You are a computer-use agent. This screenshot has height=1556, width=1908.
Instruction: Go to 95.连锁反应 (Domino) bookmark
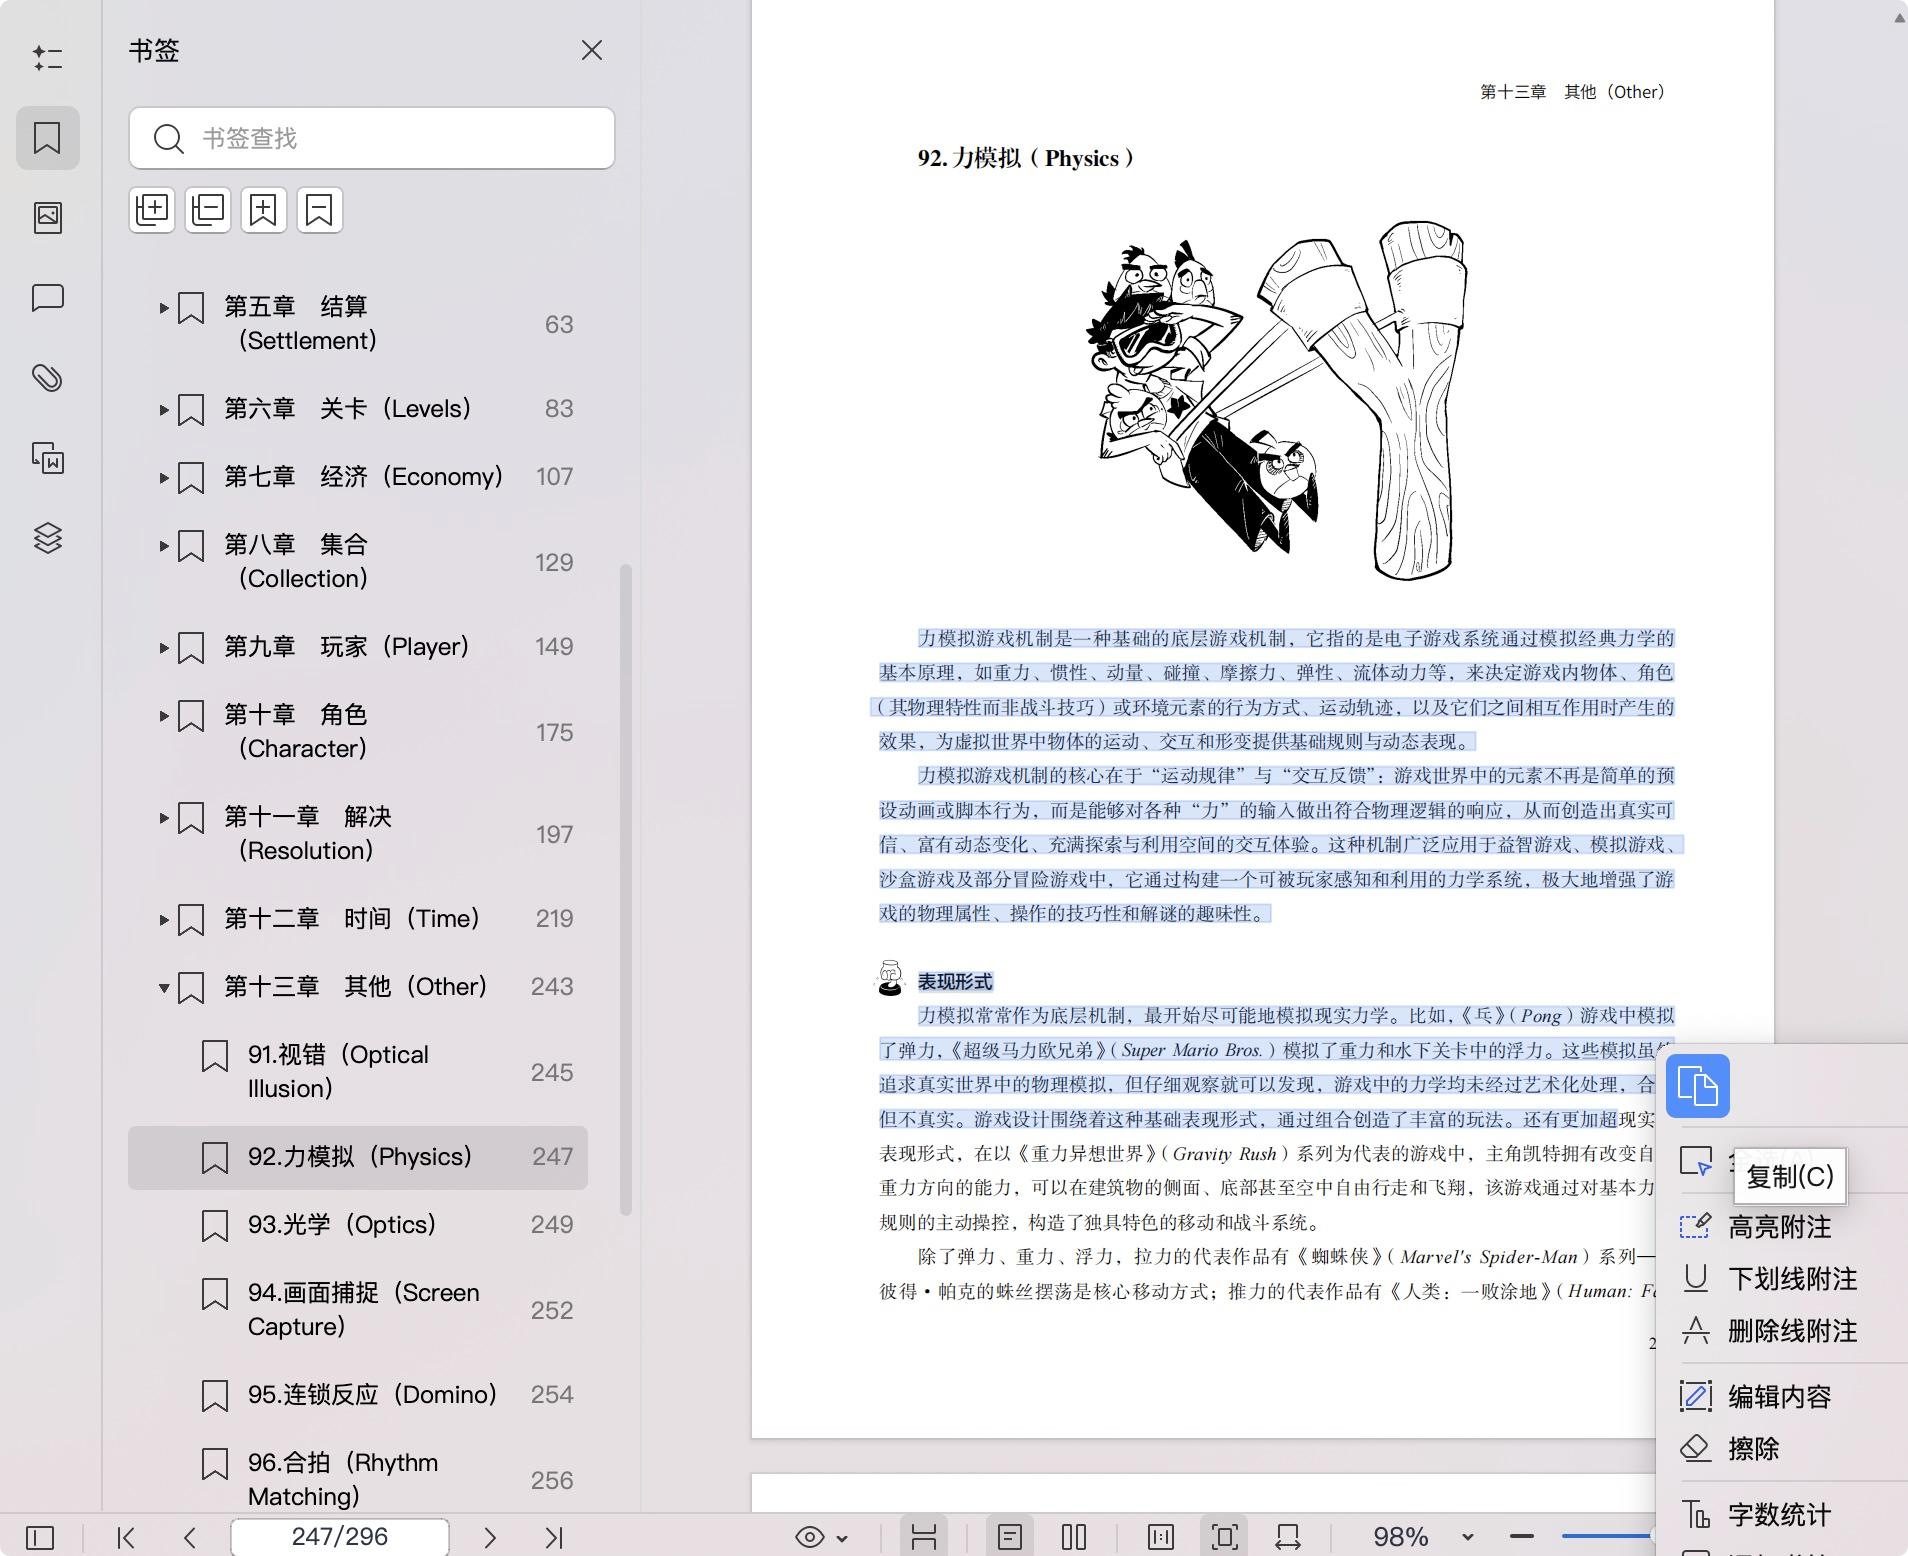click(x=358, y=1395)
